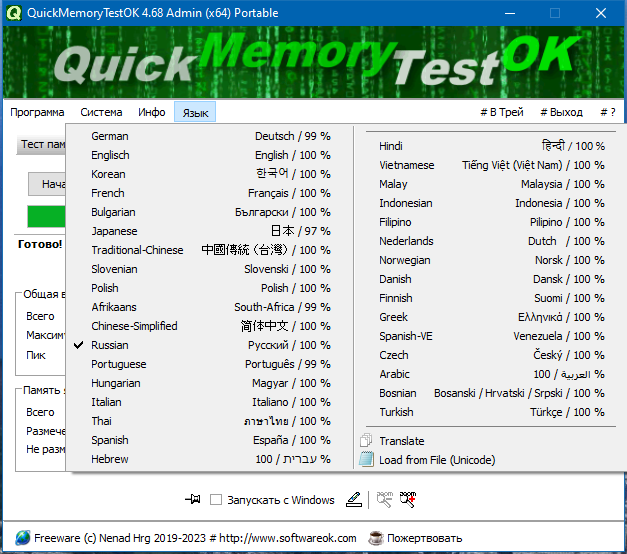Select Vietnamese language
Viewport: 627px width, 554px height.
[x=491, y=165]
